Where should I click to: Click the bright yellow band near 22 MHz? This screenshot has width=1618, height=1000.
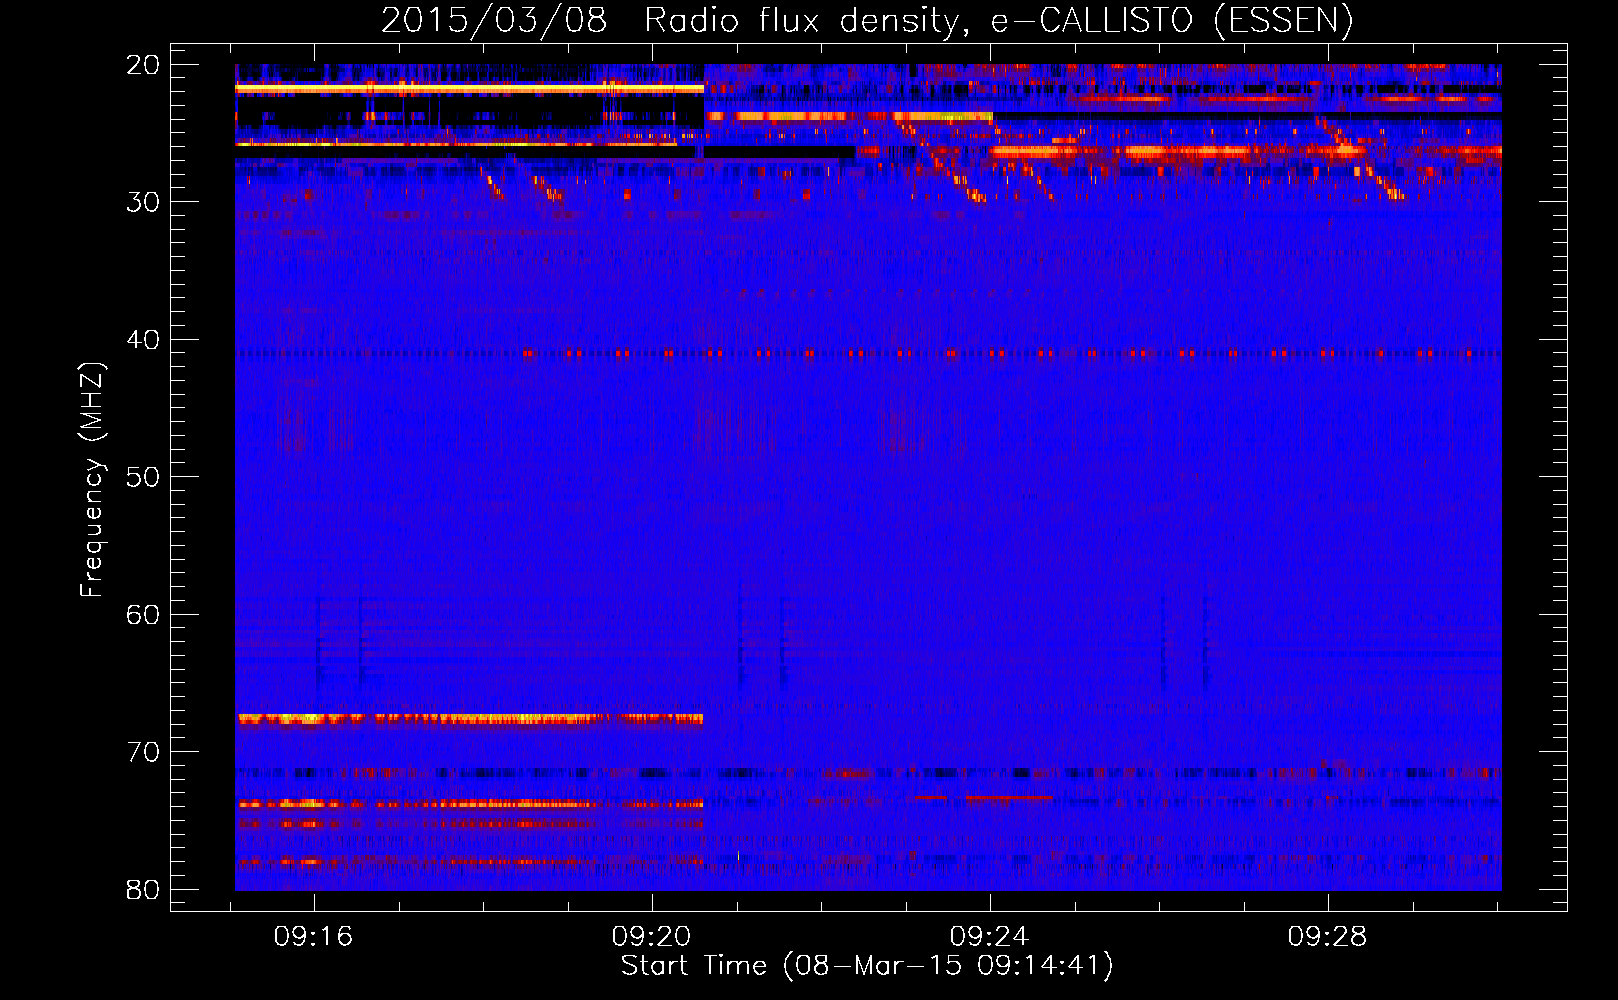(470, 89)
